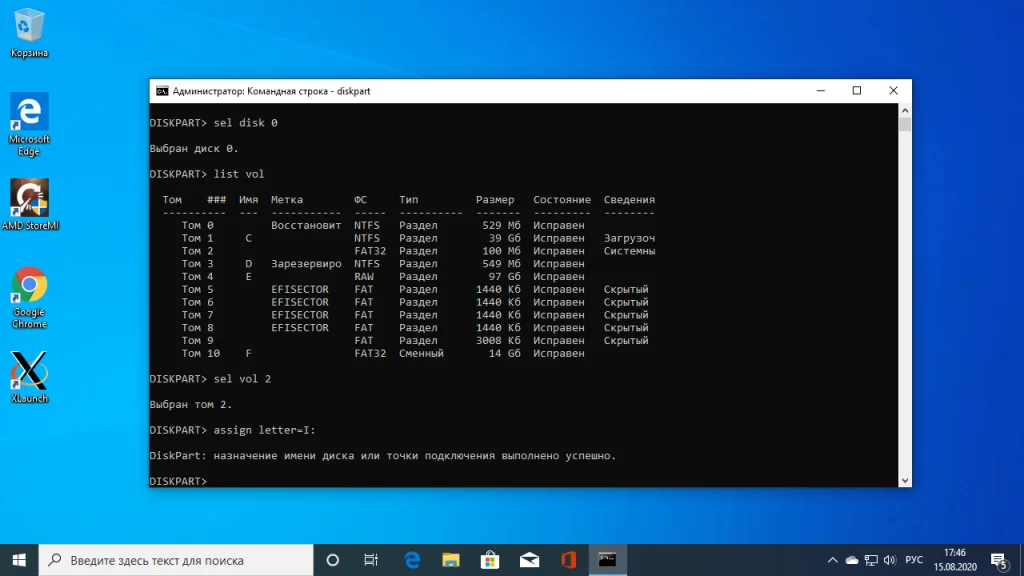Viewport: 1024px width, 576px height.
Task: Open the Mail app in taskbar
Action: 529,560
